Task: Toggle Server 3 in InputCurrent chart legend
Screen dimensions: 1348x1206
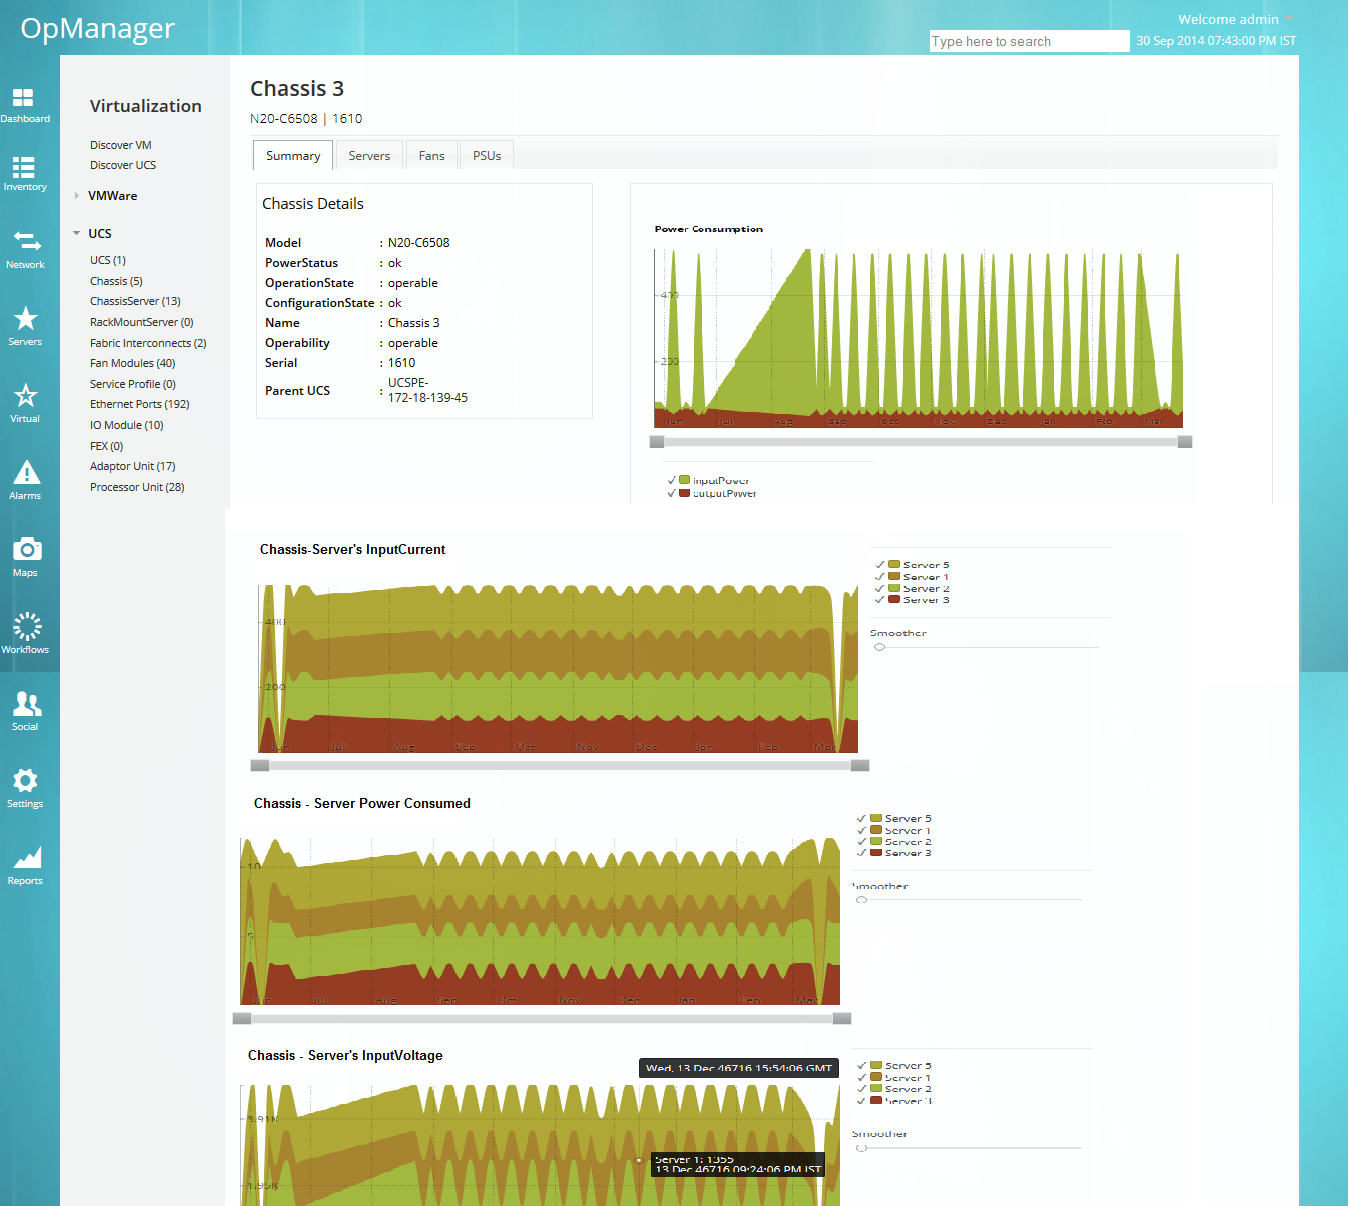Action: pos(880,600)
